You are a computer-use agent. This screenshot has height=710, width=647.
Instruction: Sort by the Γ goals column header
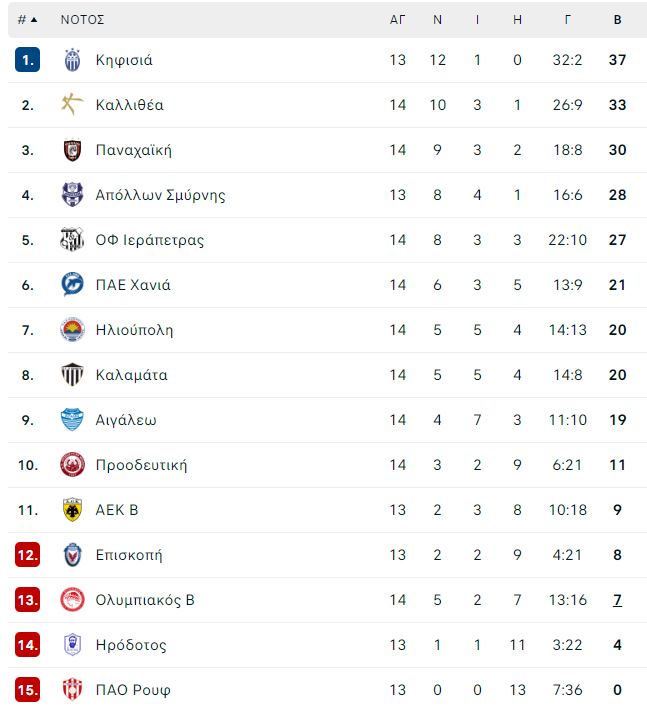coord(567,19)
